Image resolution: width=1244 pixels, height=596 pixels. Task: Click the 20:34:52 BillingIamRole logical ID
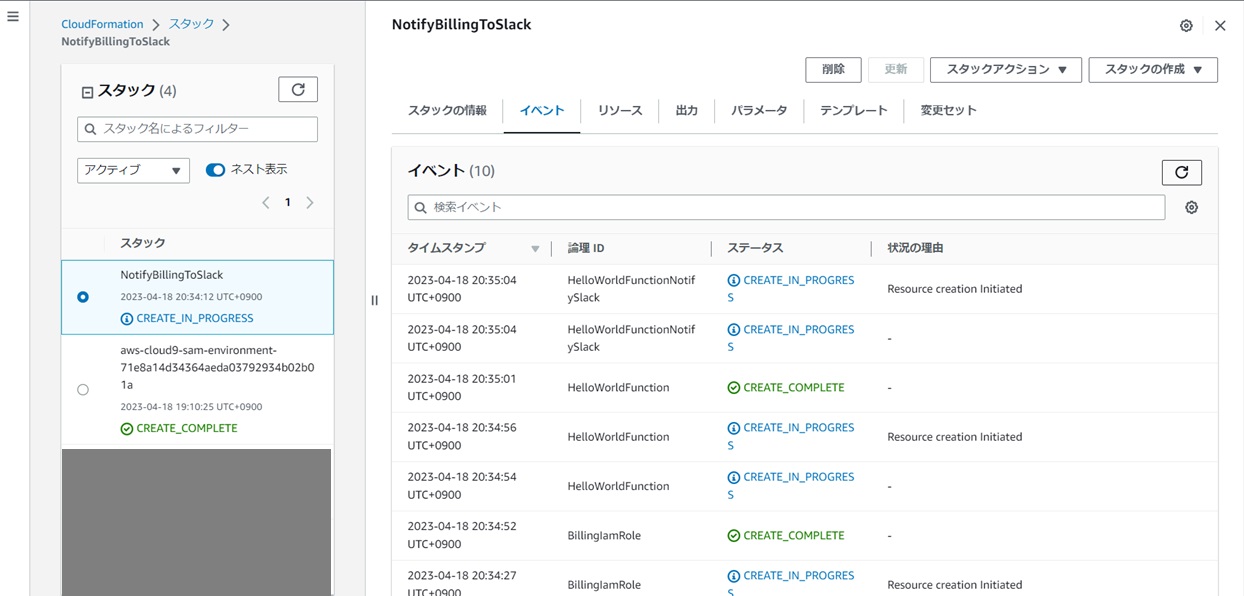(x=604, y=536)
